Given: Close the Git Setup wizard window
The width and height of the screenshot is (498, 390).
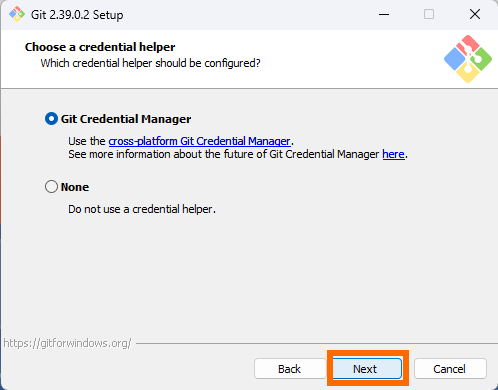Looking at the screenshot, I should click(x=475, y=14).
